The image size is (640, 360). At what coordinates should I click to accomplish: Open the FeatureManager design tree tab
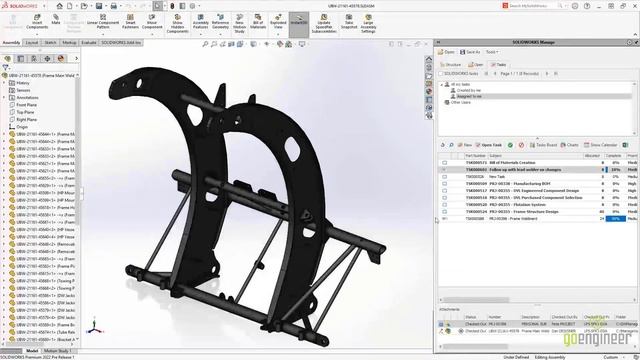7,59
